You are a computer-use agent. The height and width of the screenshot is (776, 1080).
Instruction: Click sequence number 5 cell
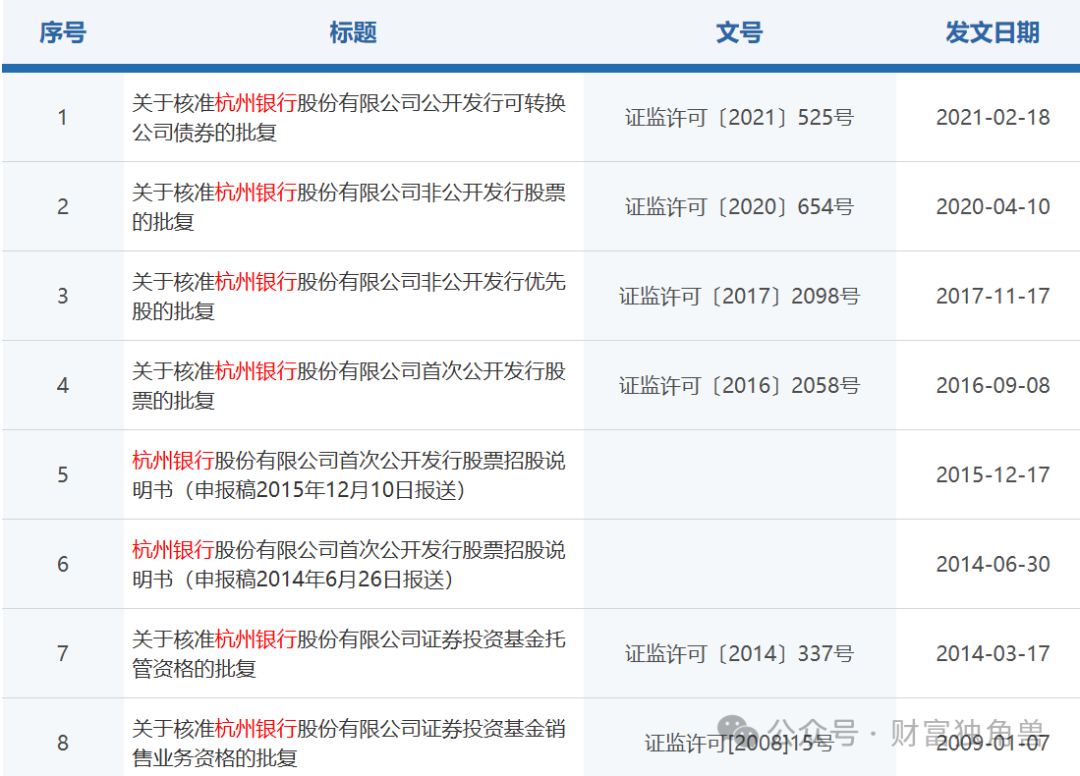pyautogui.click(x=63, y=475)
